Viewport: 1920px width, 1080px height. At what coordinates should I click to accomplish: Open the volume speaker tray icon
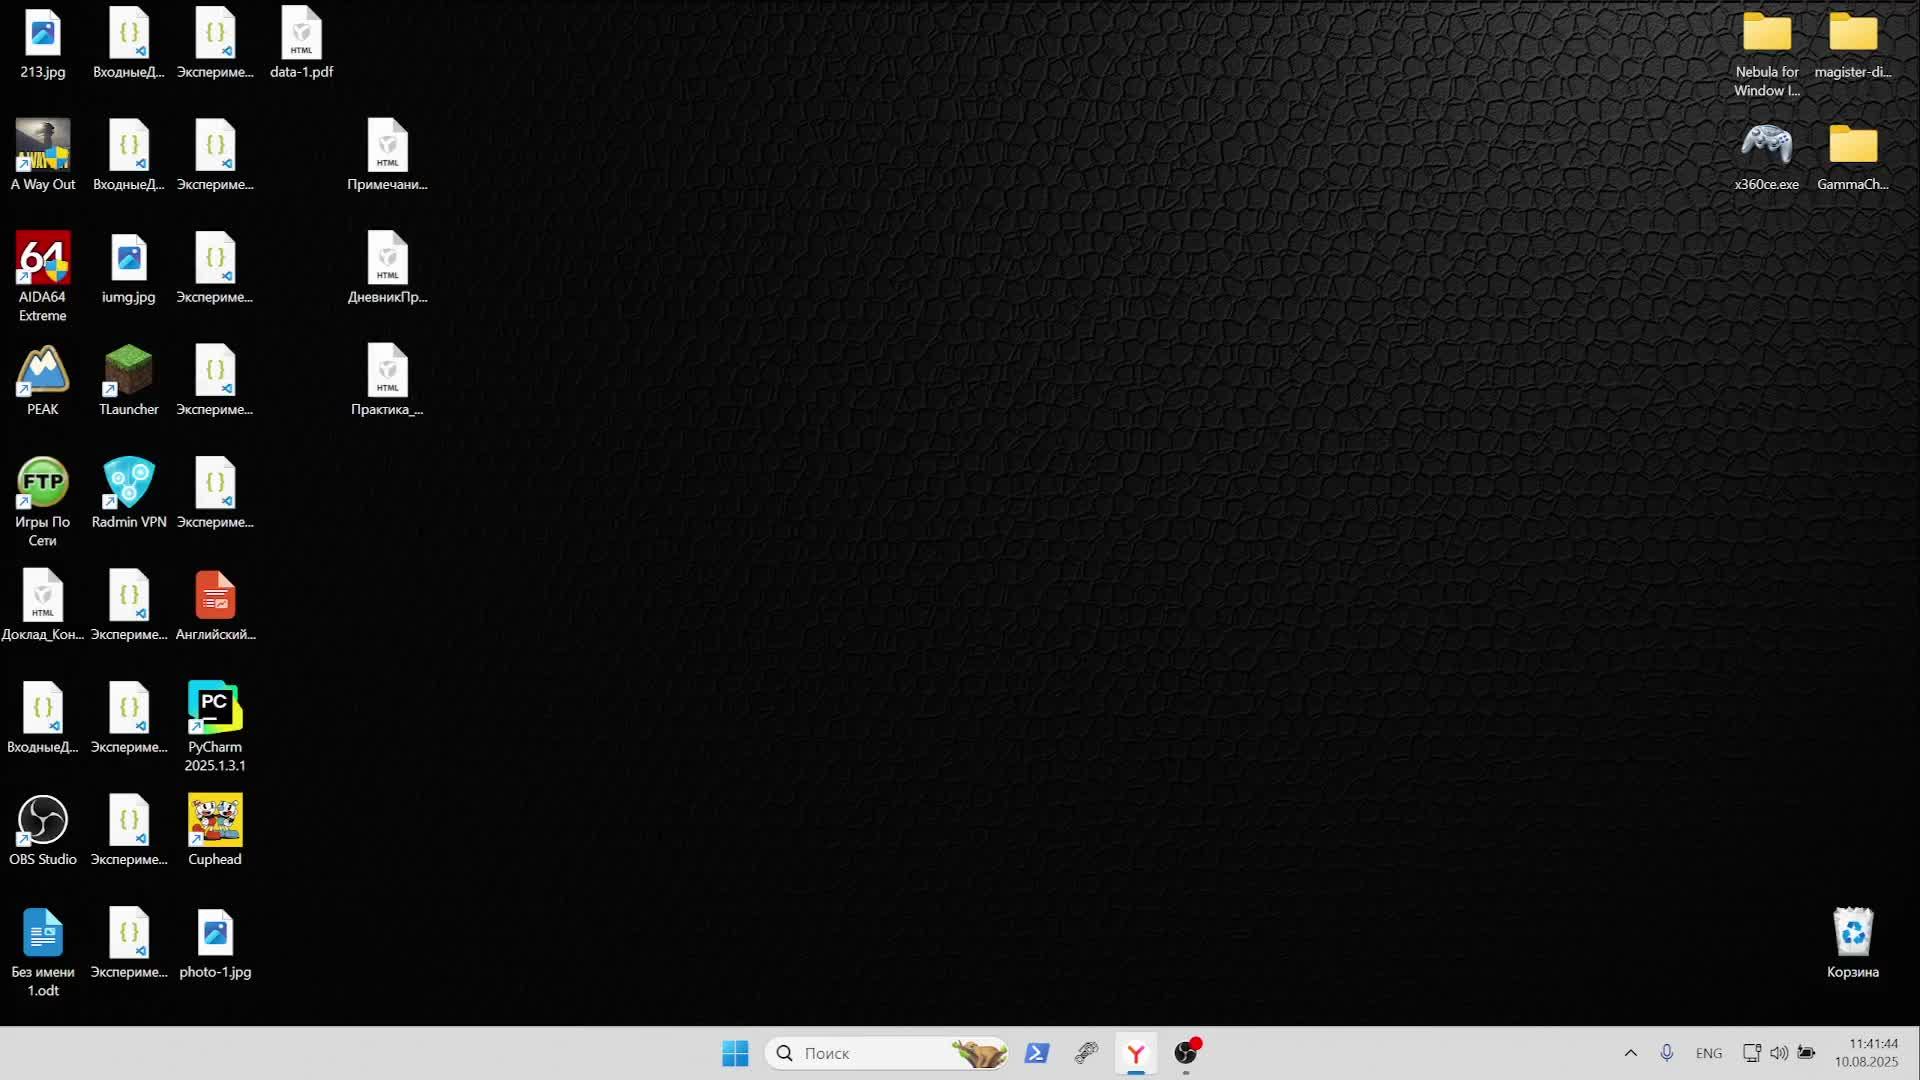coord(1778,1053)
